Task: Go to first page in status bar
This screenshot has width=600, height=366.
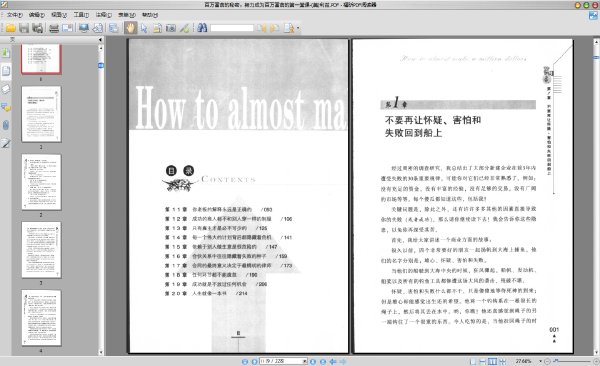Action: click(245, 361)
